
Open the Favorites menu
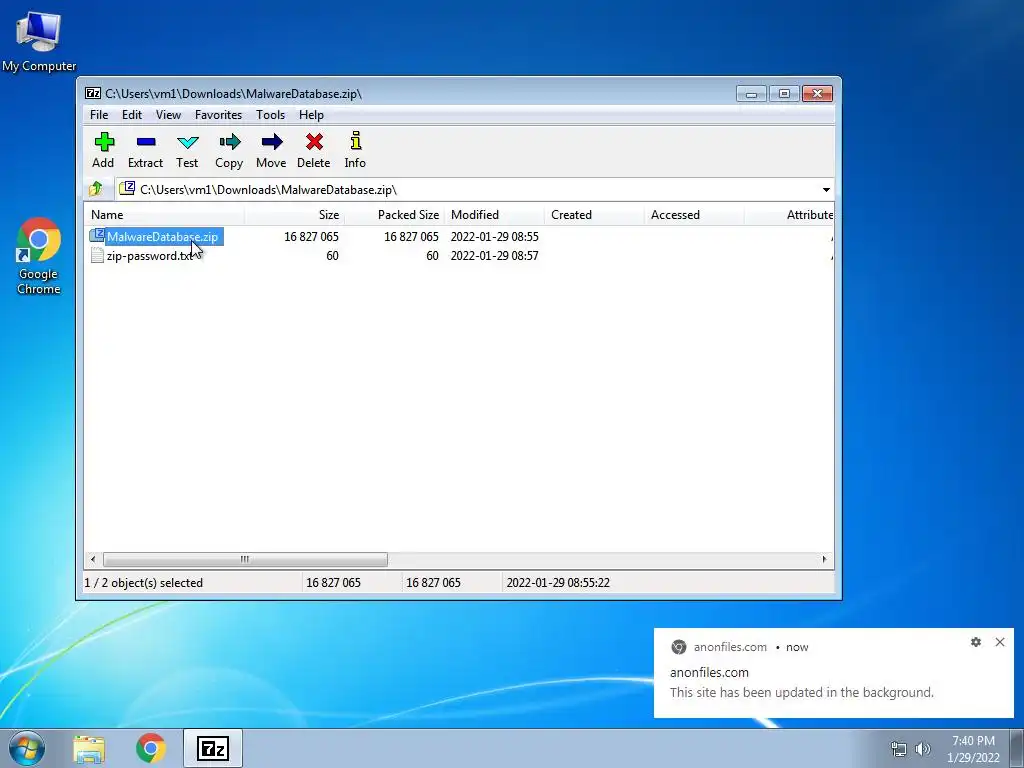point(218,115)
